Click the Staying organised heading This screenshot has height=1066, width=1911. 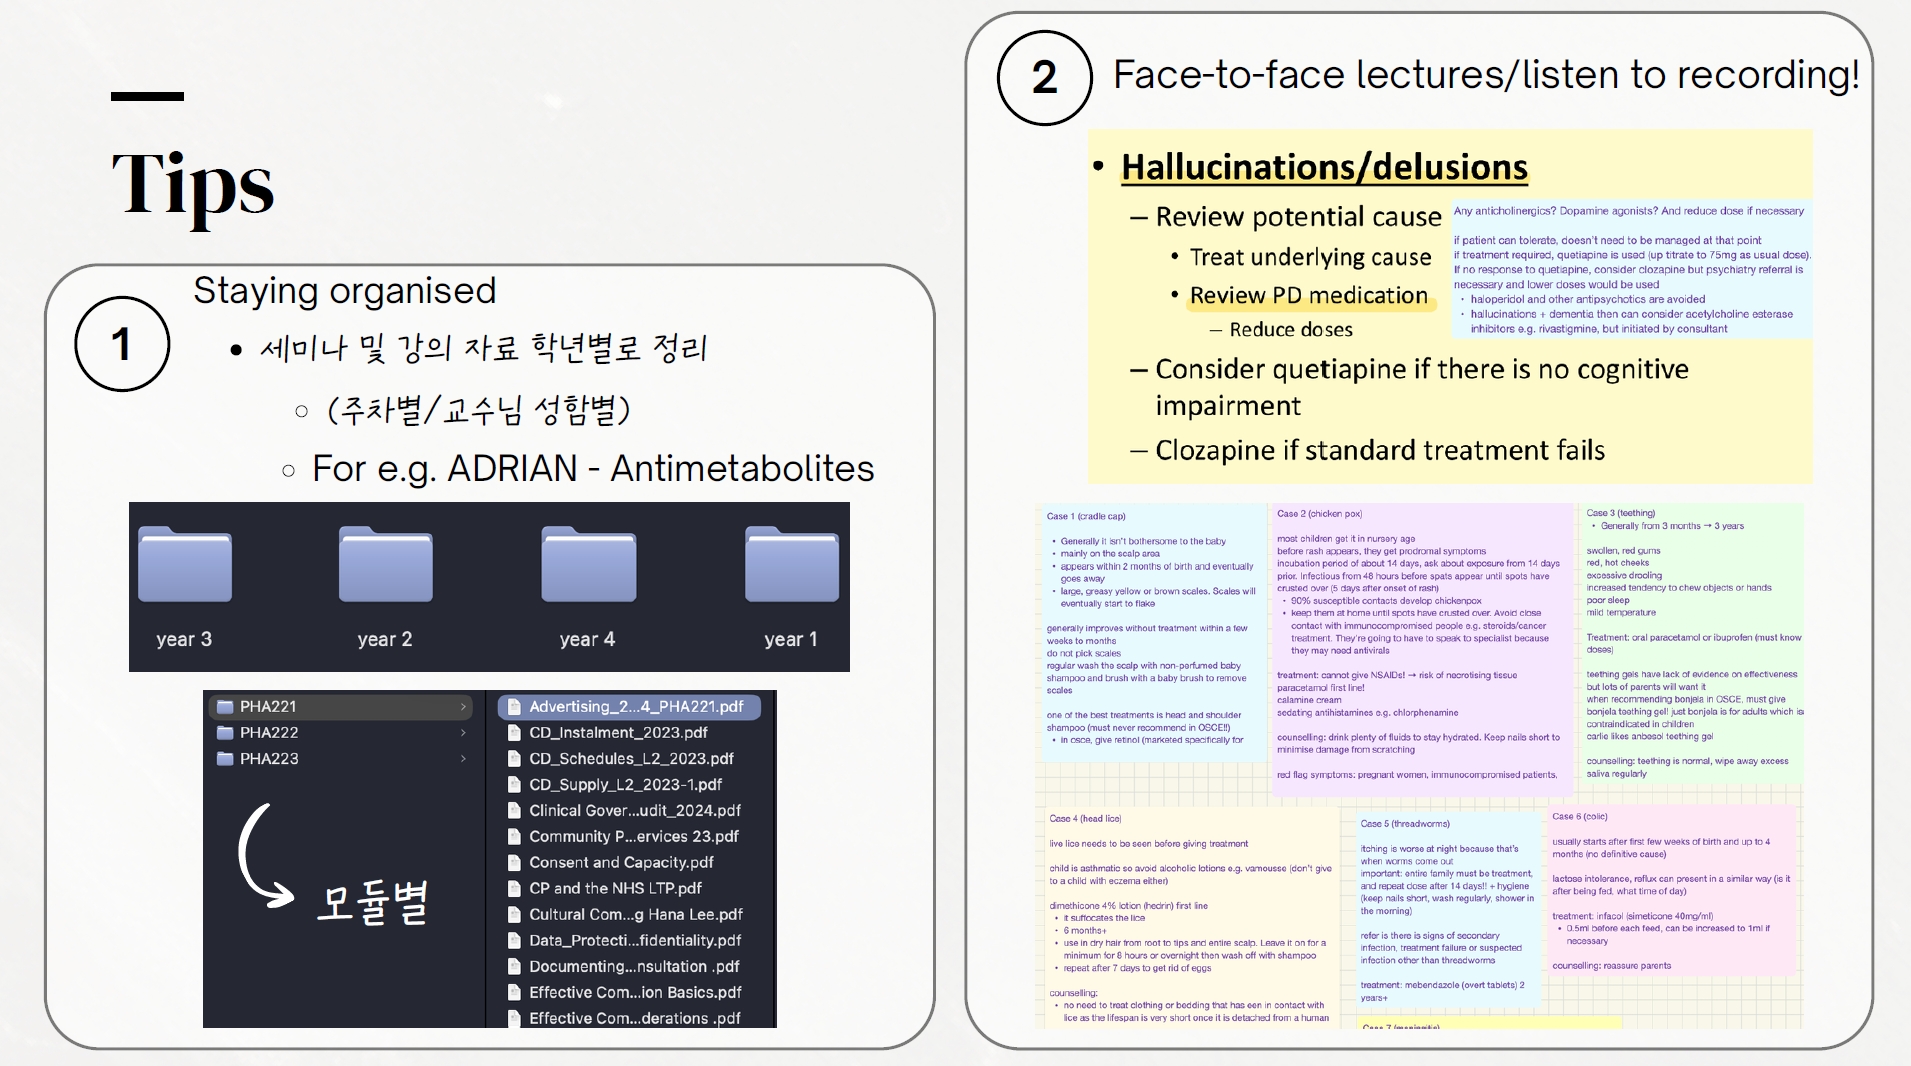(344, 291)
